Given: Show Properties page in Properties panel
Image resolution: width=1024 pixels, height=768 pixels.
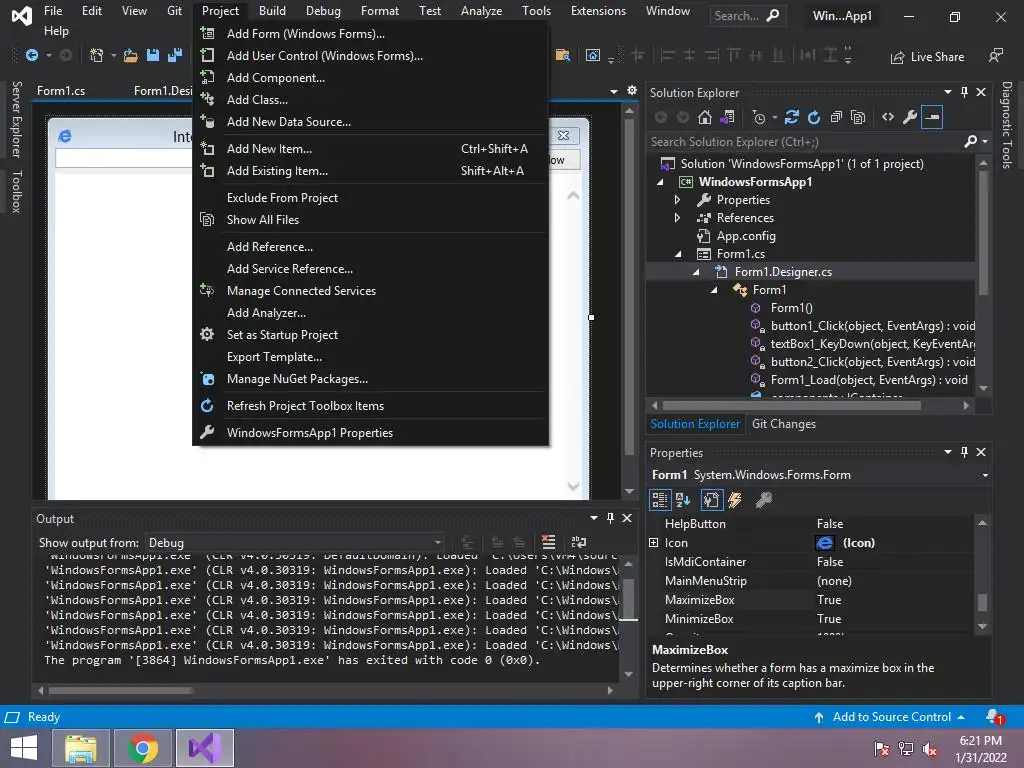Looking at the screenshot, I should point(711,500).
